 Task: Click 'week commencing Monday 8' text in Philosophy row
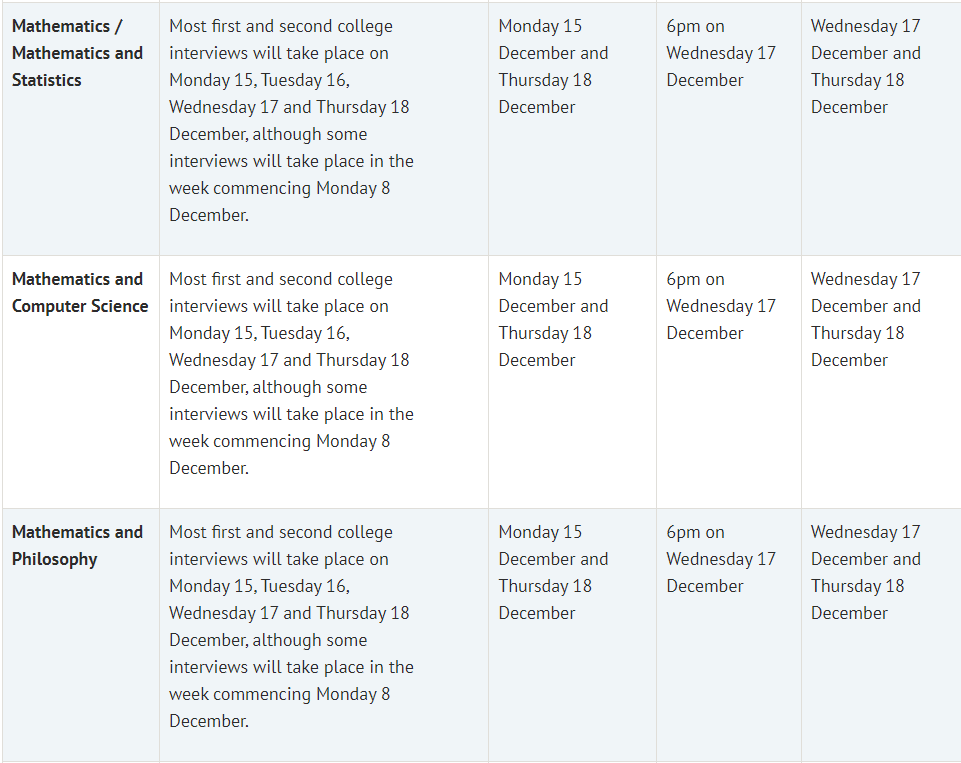tap(279, 694)
